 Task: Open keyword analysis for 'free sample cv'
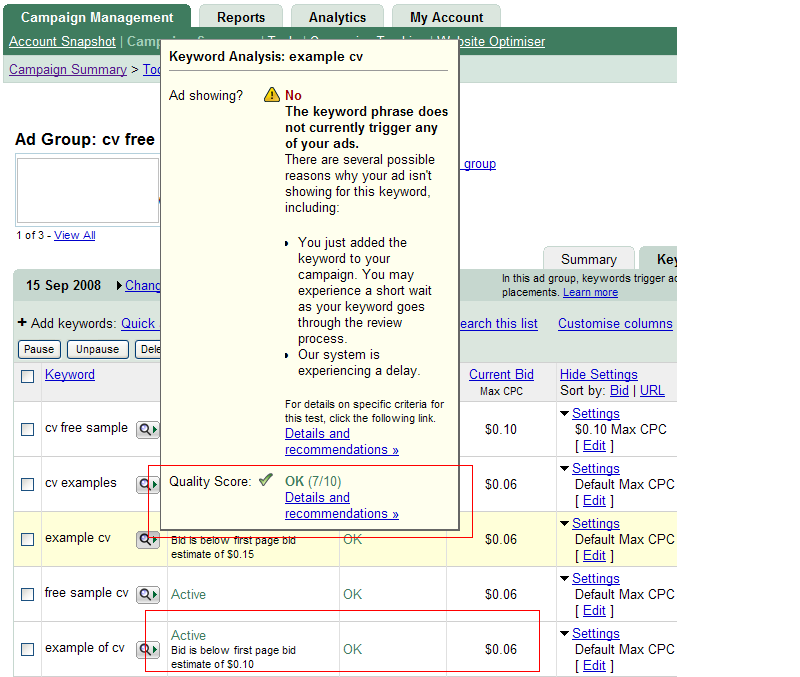coord(147,594)
